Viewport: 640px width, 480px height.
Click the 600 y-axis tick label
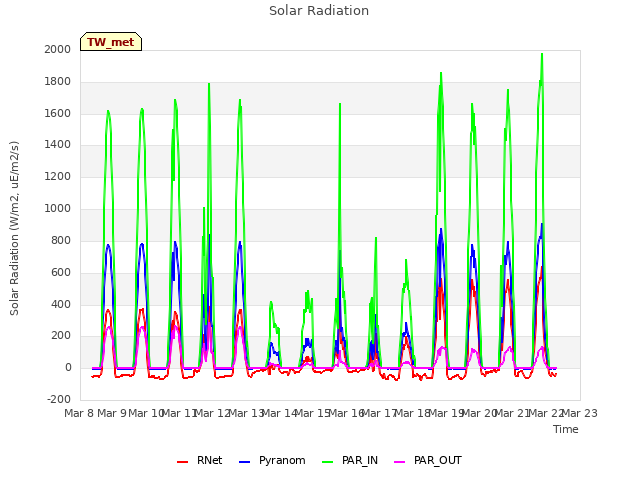pyautogui.click(x=61, y=272)
